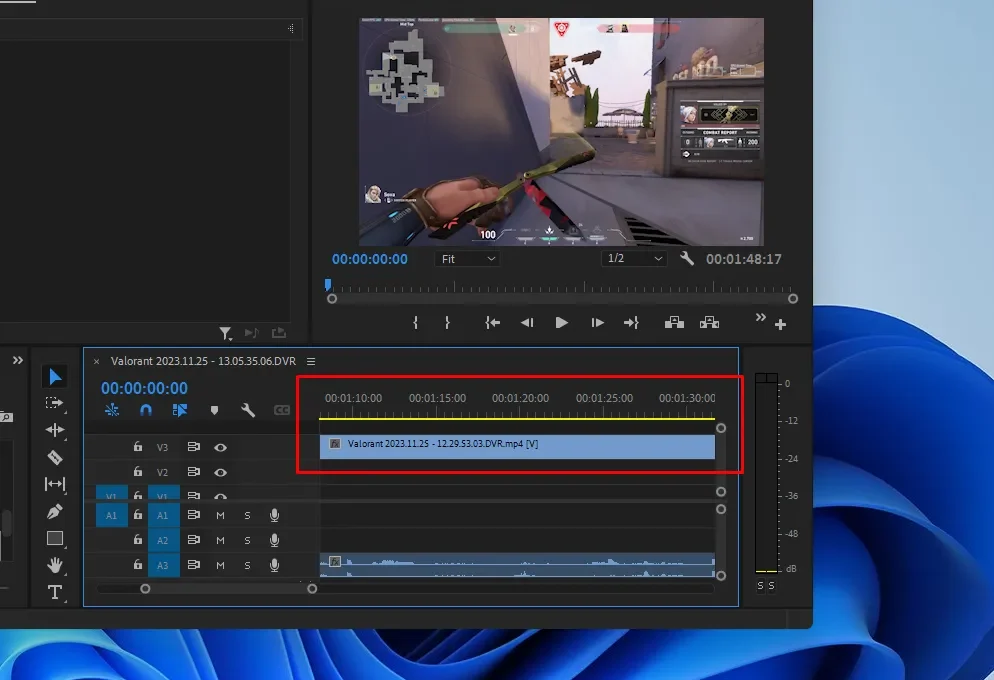Open Program Monitor settings wrench

pyautogui.click(x=687, y=259)
